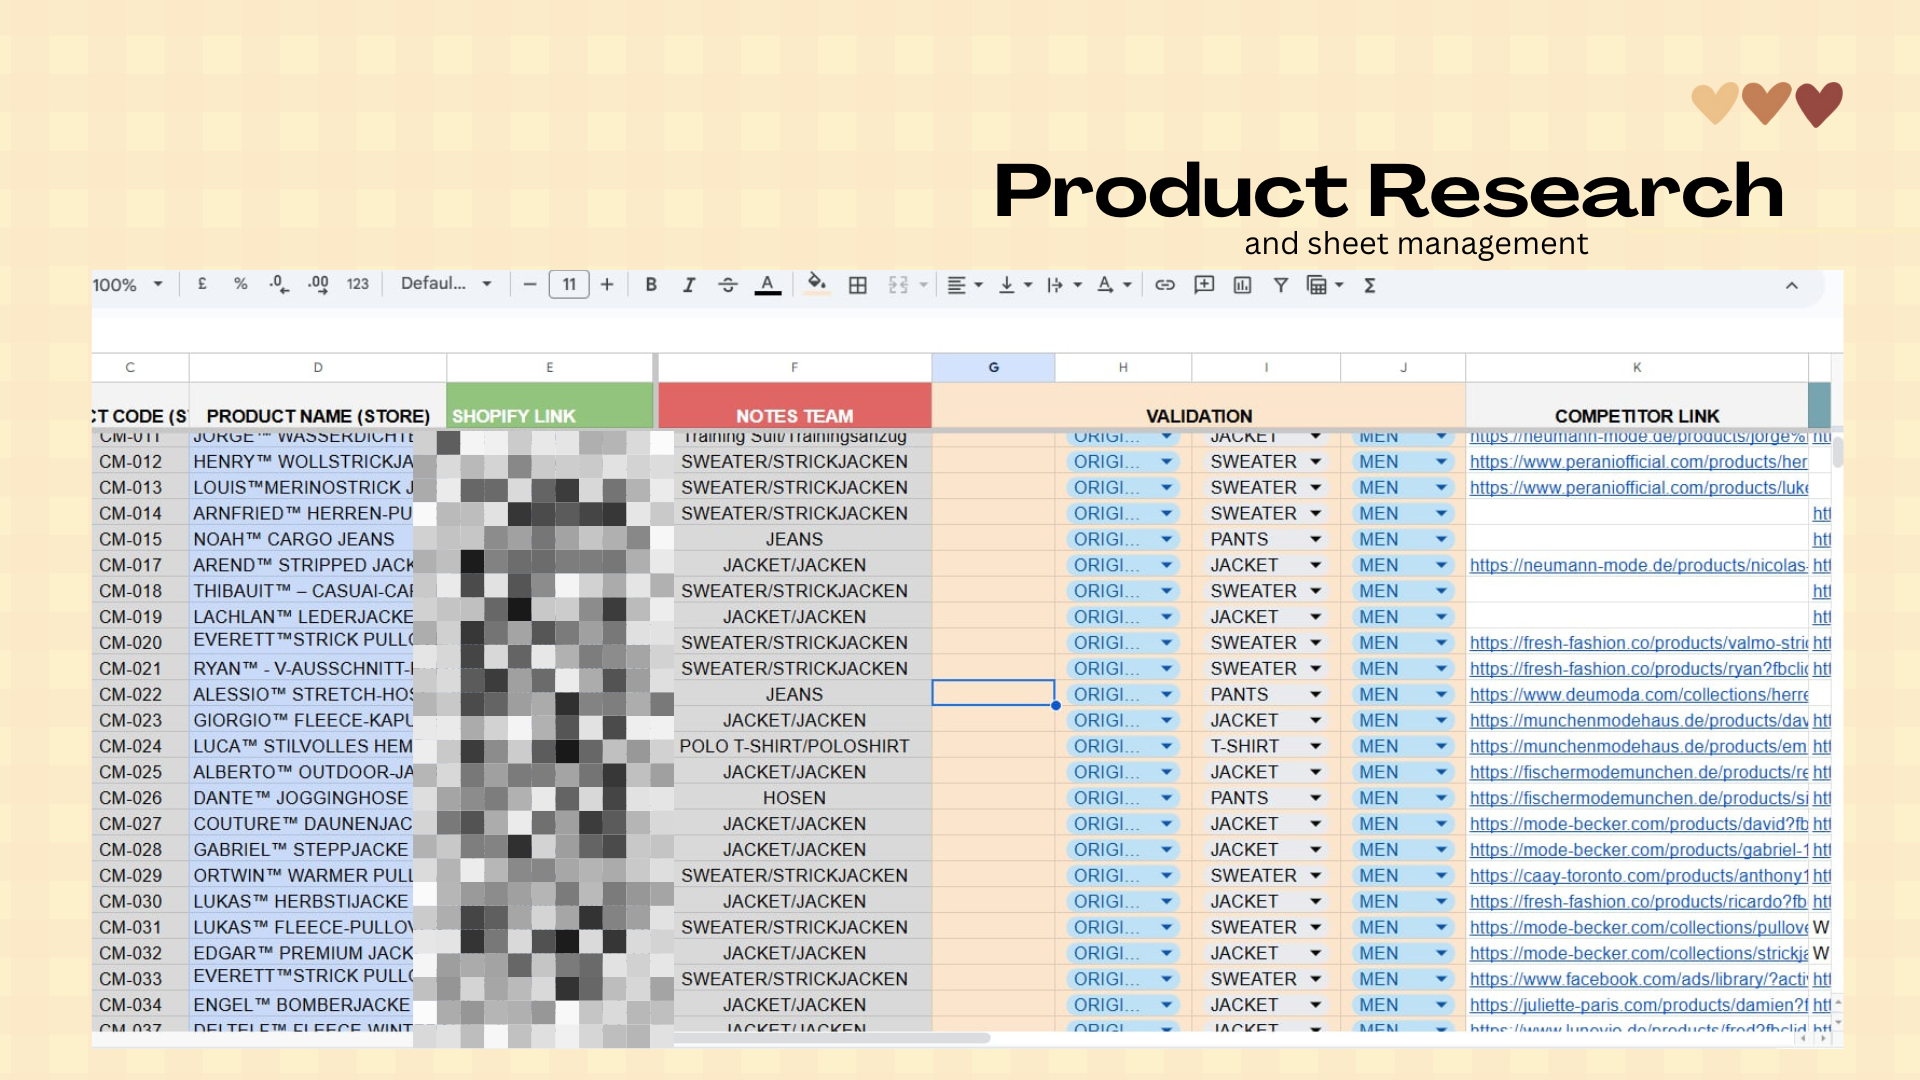1920x1080 pixels.
Task: Open the borders tool
Action: pos(857,285)
